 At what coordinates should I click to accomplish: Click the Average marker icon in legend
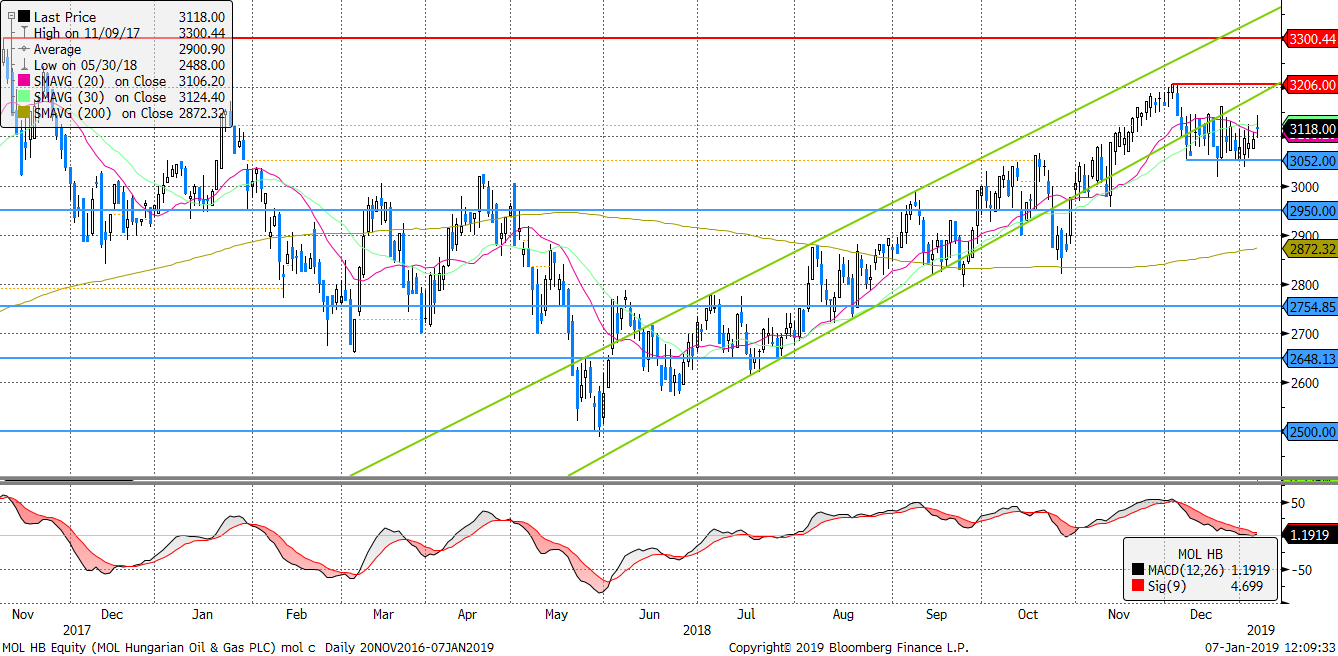(x=24, y=49)
